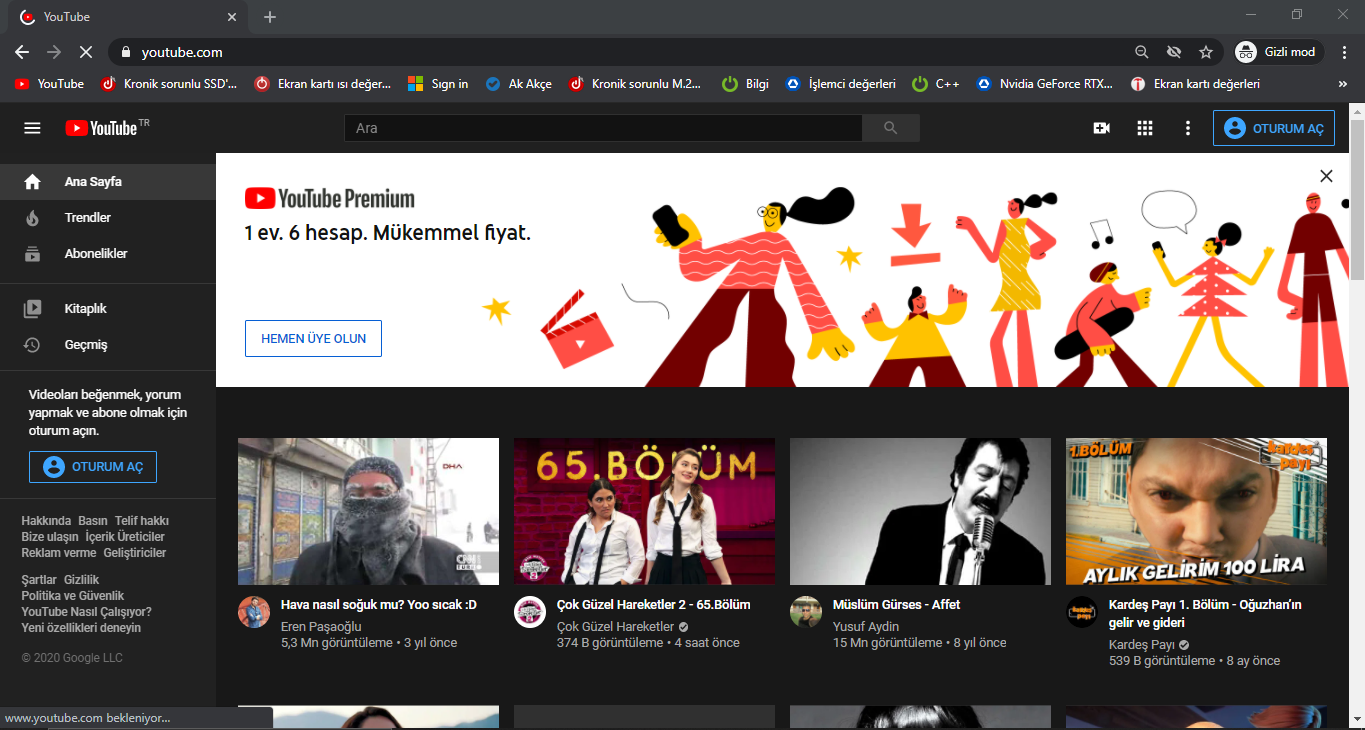The image size is (1365, 730).
Task: Open Trendler in the sidebar
Action: (108, 218)
